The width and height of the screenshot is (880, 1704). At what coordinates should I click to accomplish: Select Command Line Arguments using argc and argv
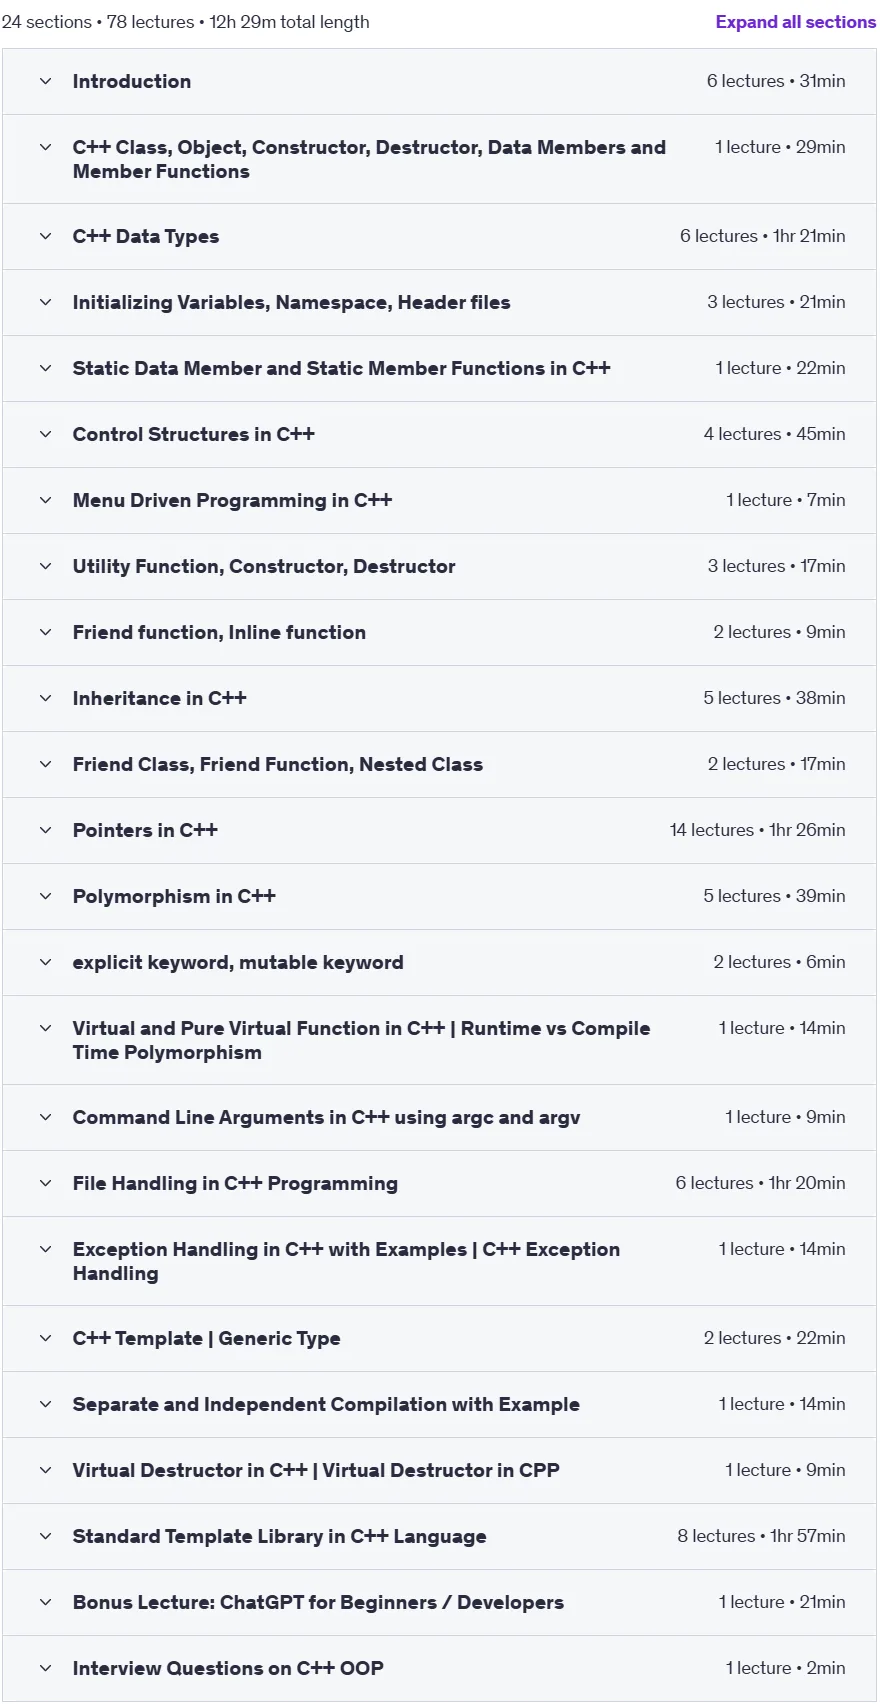click(x=326, y=1117)
